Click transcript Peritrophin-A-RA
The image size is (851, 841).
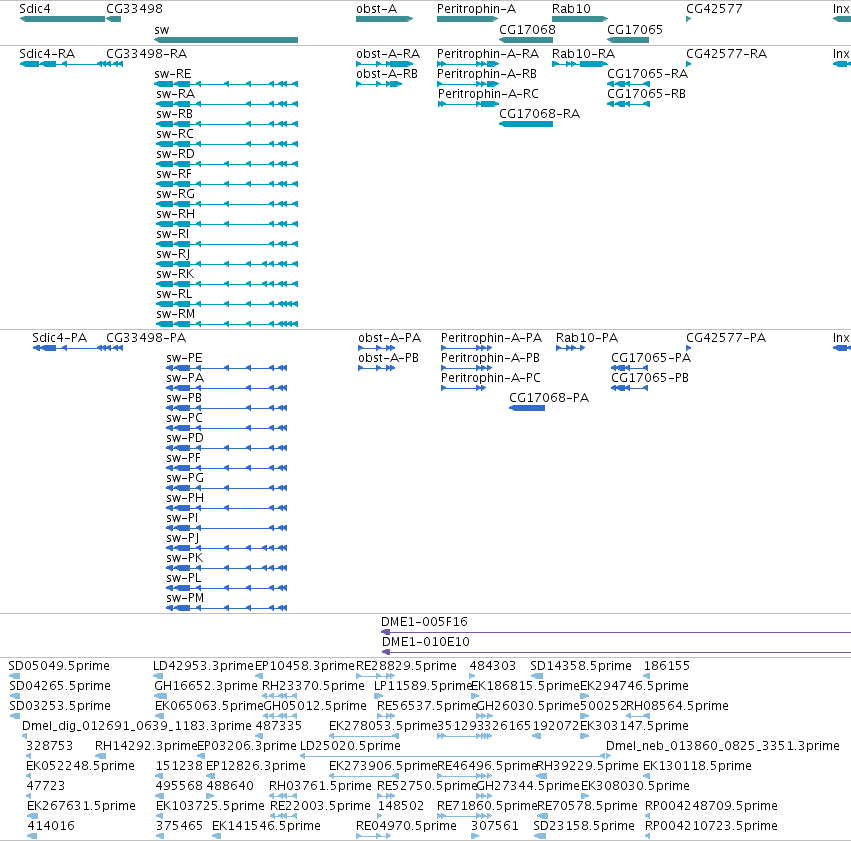[468, 64]
